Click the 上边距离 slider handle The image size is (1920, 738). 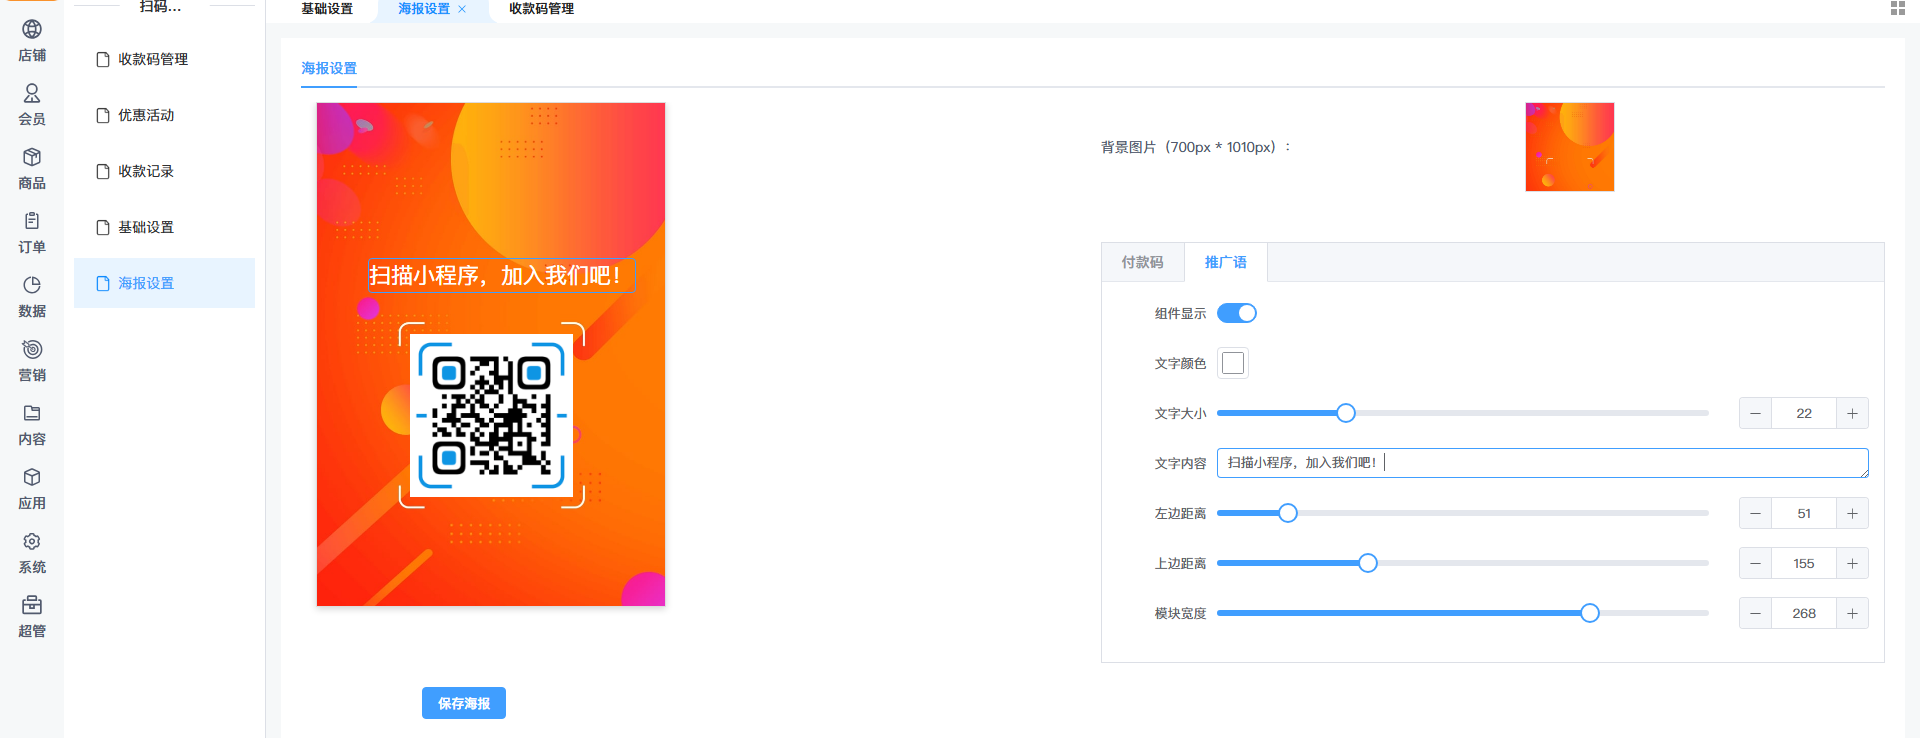pos(1368,563)
